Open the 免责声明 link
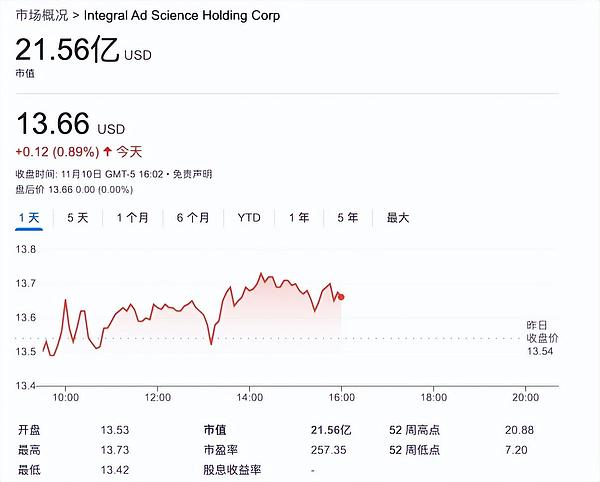Image resolution: width=600 pixels, height=482 pixels. (x=190, y=175)
